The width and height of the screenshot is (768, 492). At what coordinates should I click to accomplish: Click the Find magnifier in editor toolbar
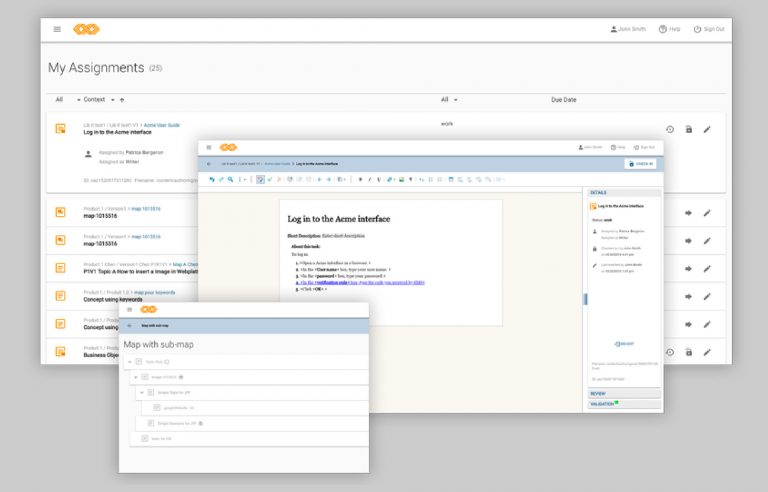(230, 180)
